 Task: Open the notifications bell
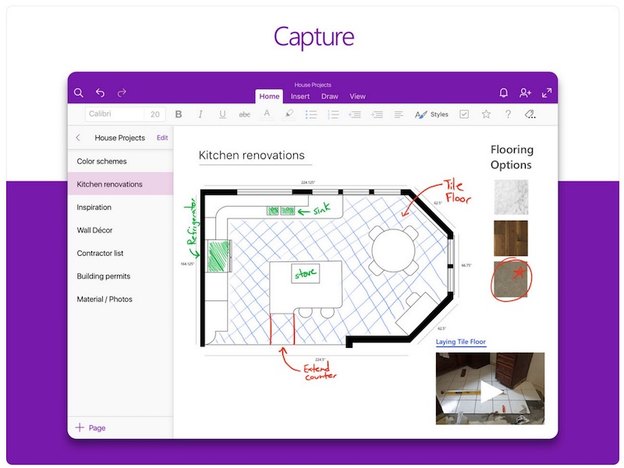pos(504,93)
